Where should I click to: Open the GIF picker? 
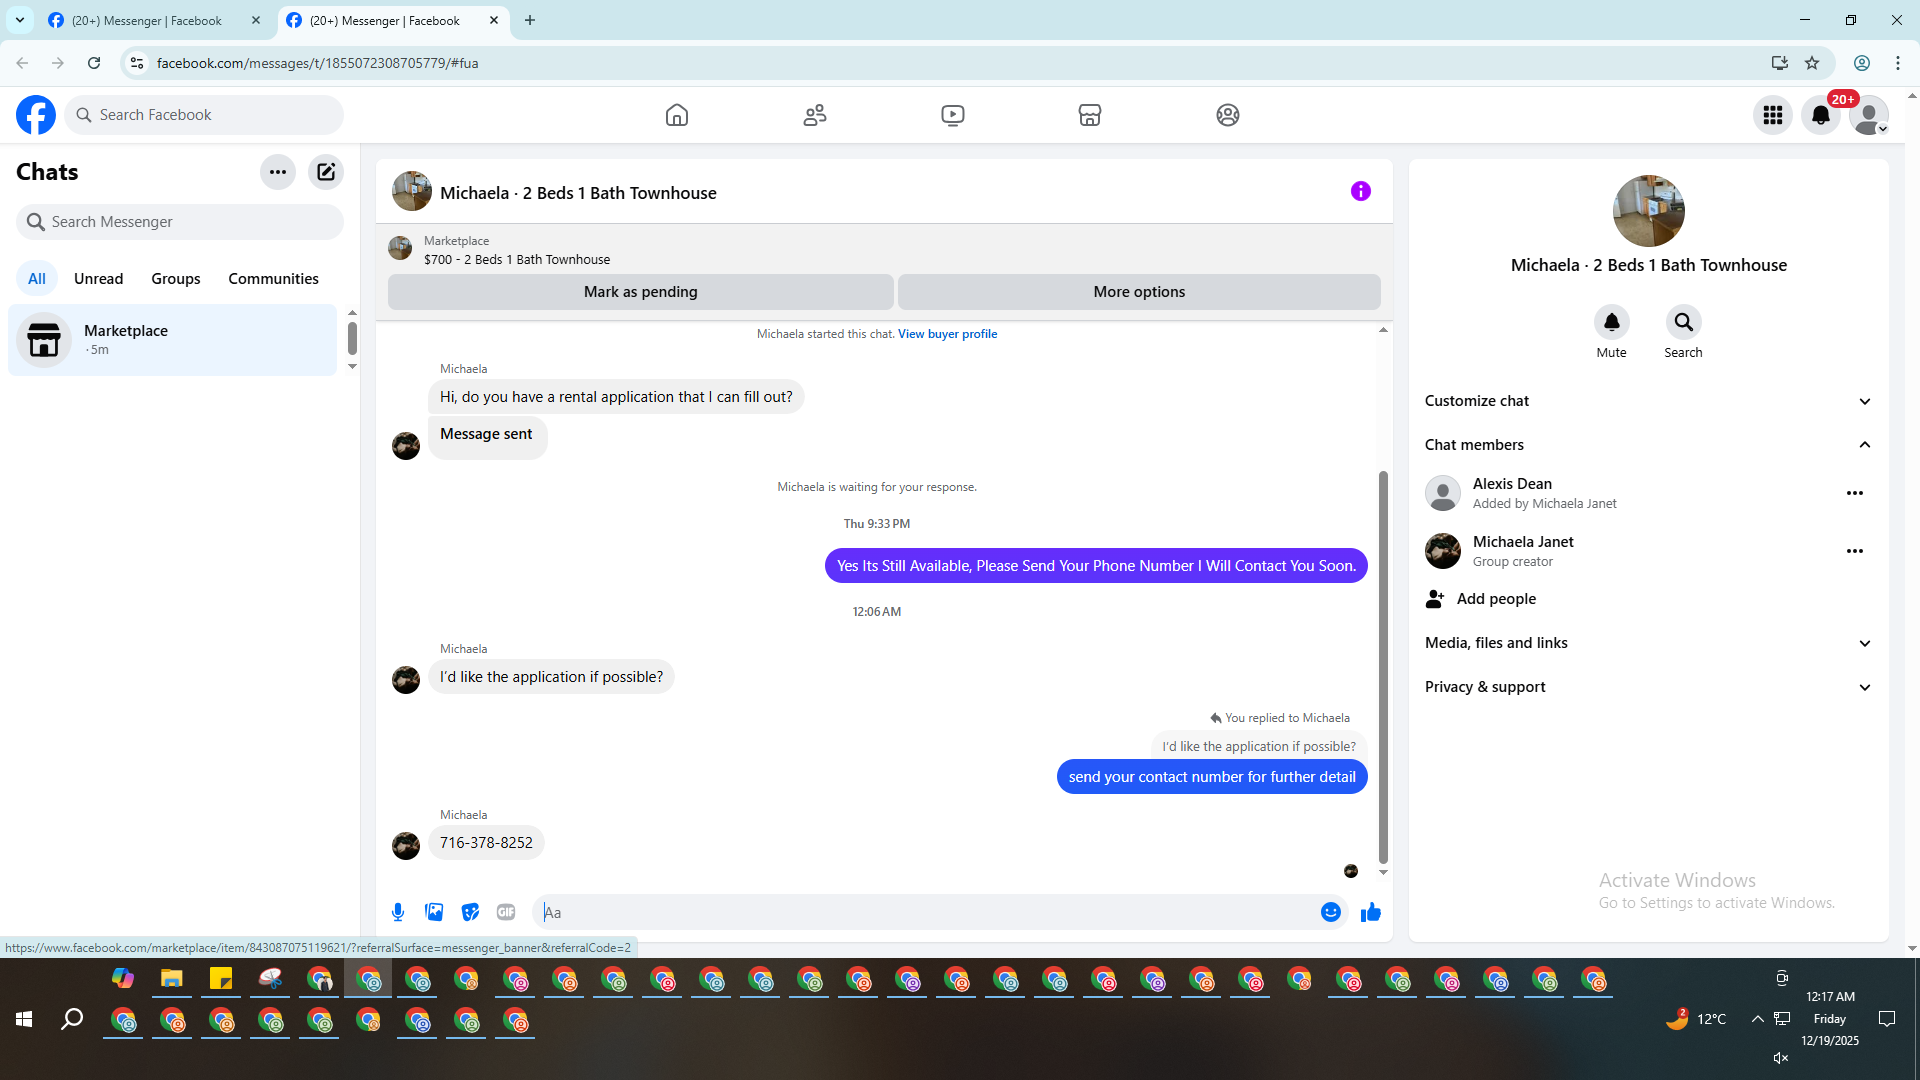tap(506, 912)
